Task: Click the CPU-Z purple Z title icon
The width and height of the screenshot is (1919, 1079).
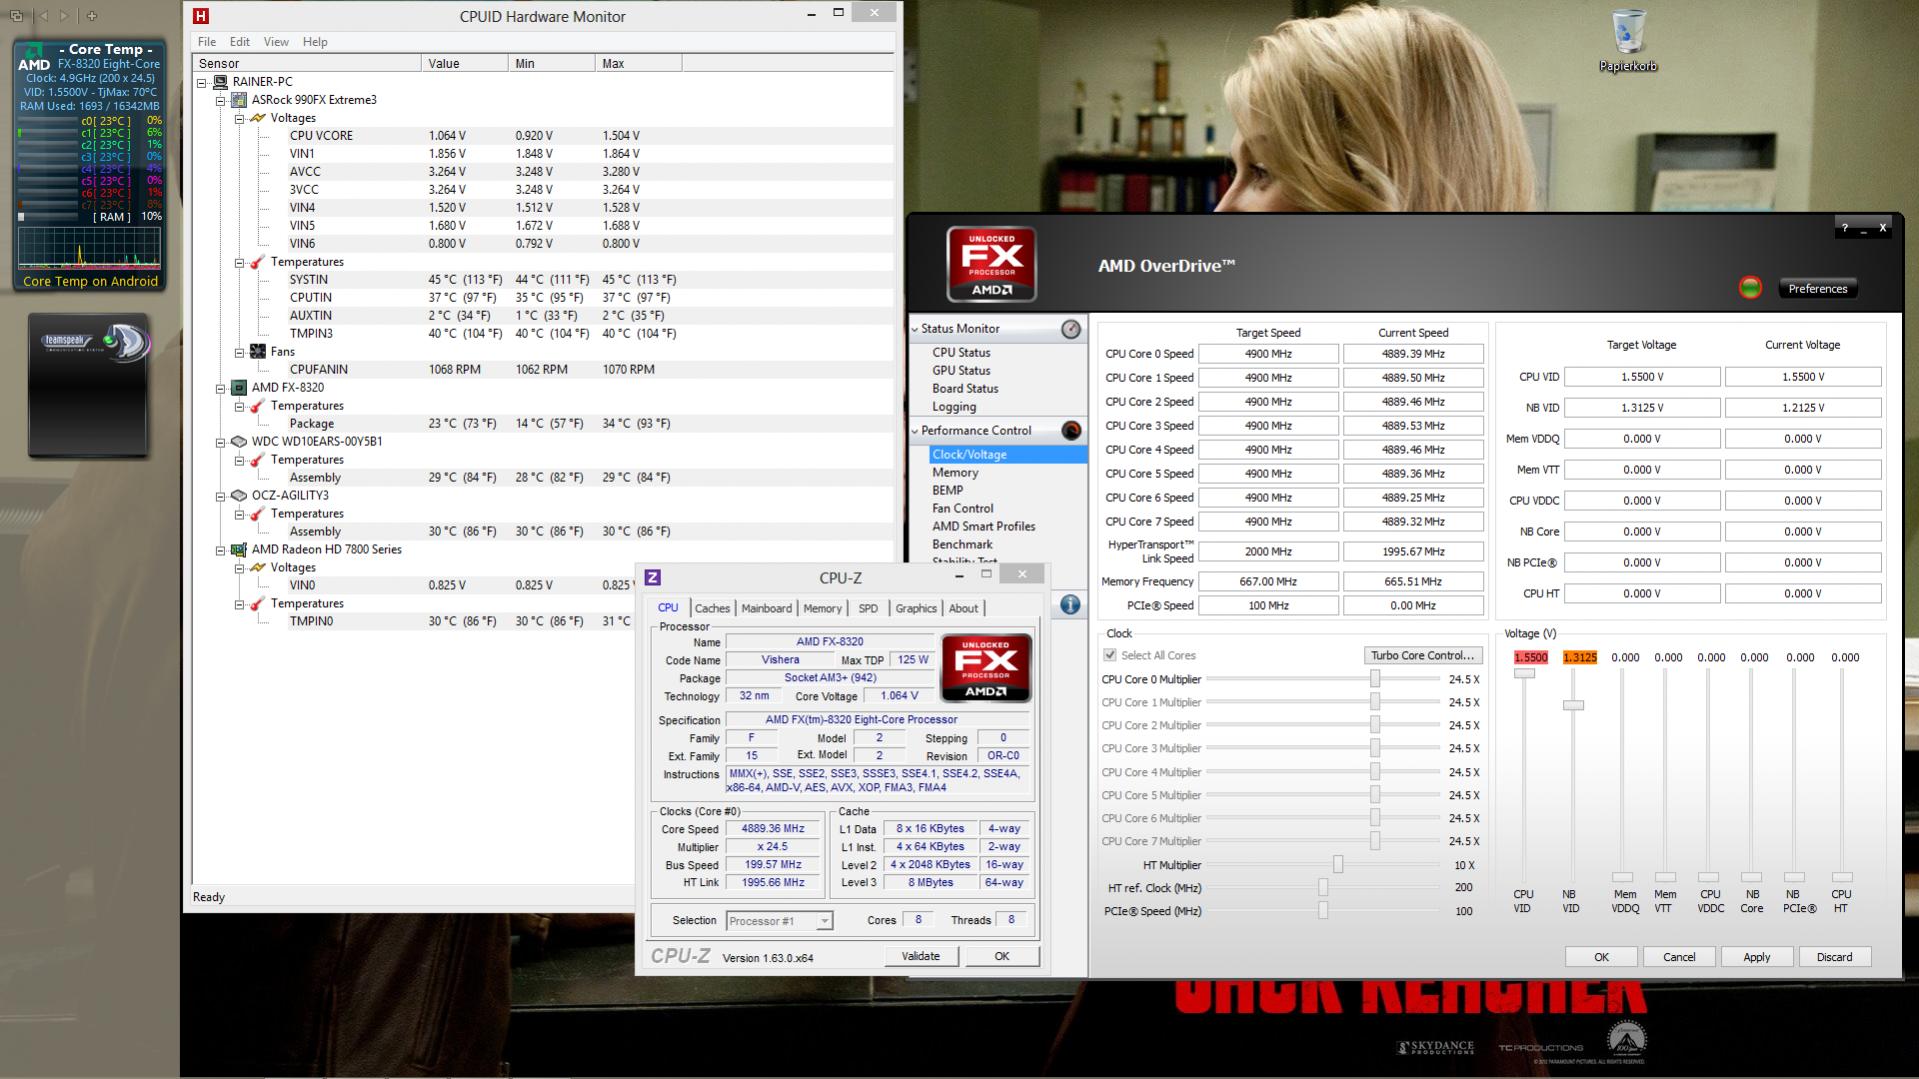Action: pyautogui.click(x=652, y=577)
